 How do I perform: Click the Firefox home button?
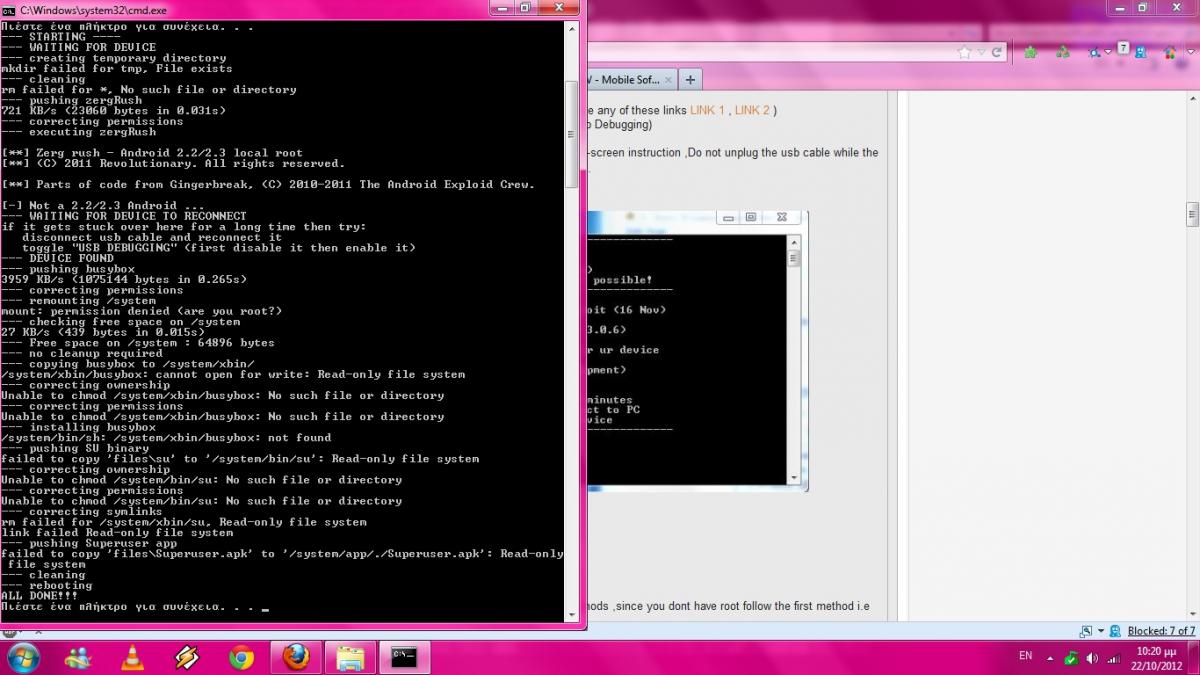click(x=1170, y=53)
